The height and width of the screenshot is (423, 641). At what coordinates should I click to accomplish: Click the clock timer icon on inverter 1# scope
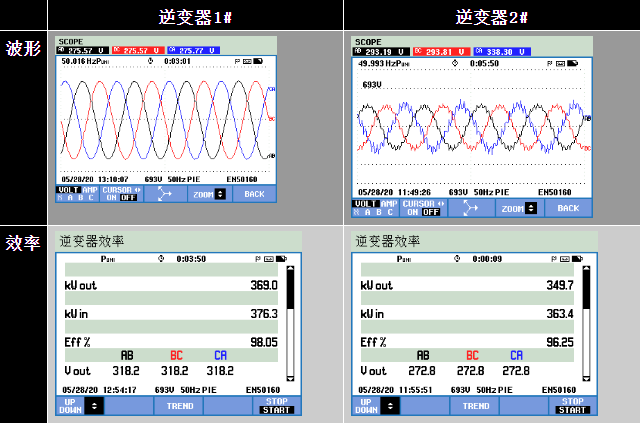point(150,61)
